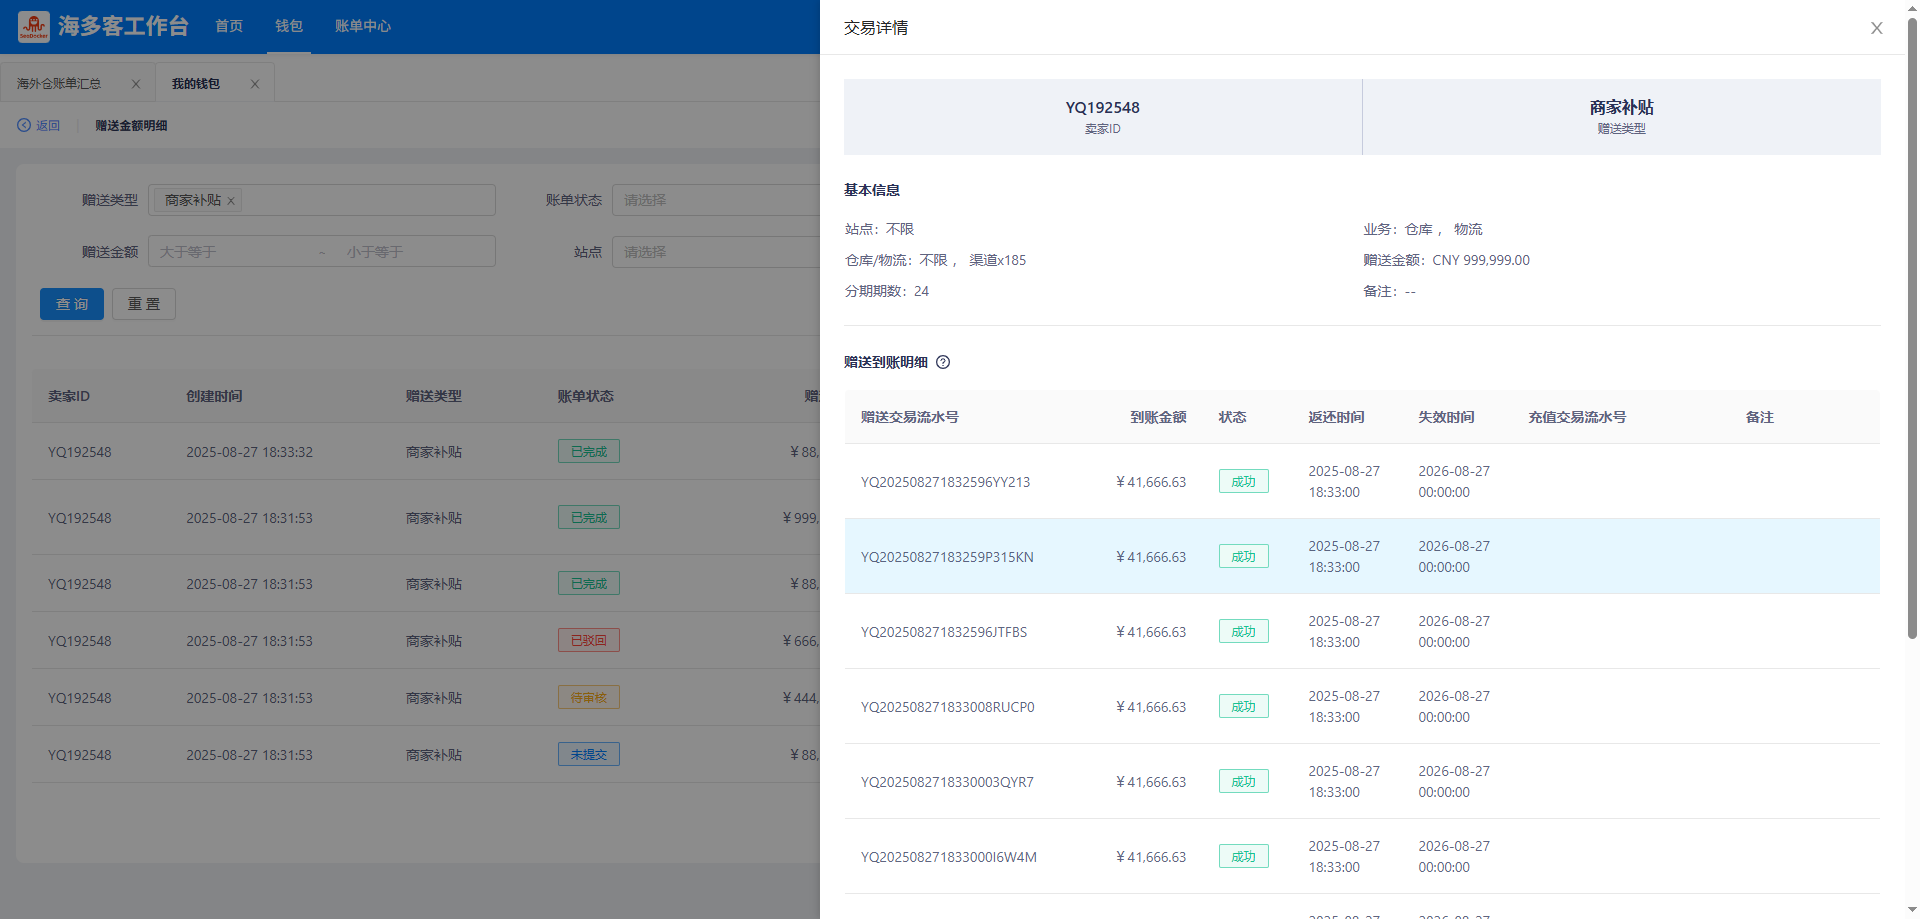Click the 分期期数: 24 text
The height and width of the screenshot is (919, 1920).
point(887,291)
